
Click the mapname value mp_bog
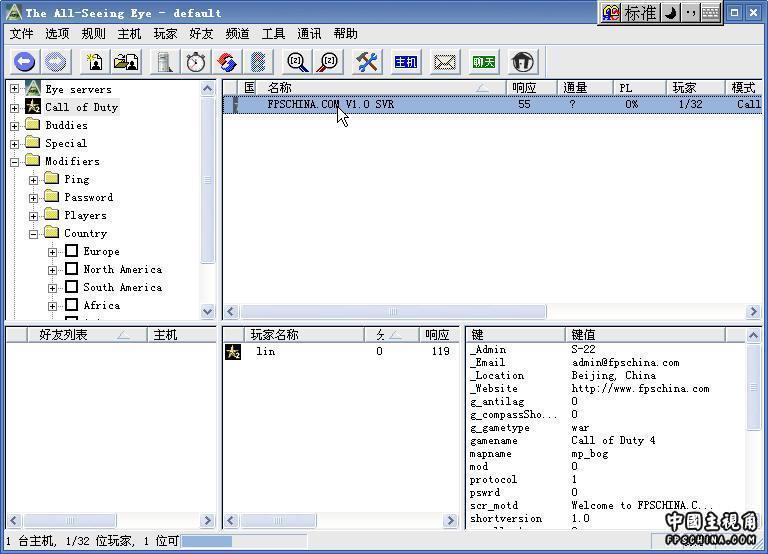pyautogui.click(x=590, y=454)
